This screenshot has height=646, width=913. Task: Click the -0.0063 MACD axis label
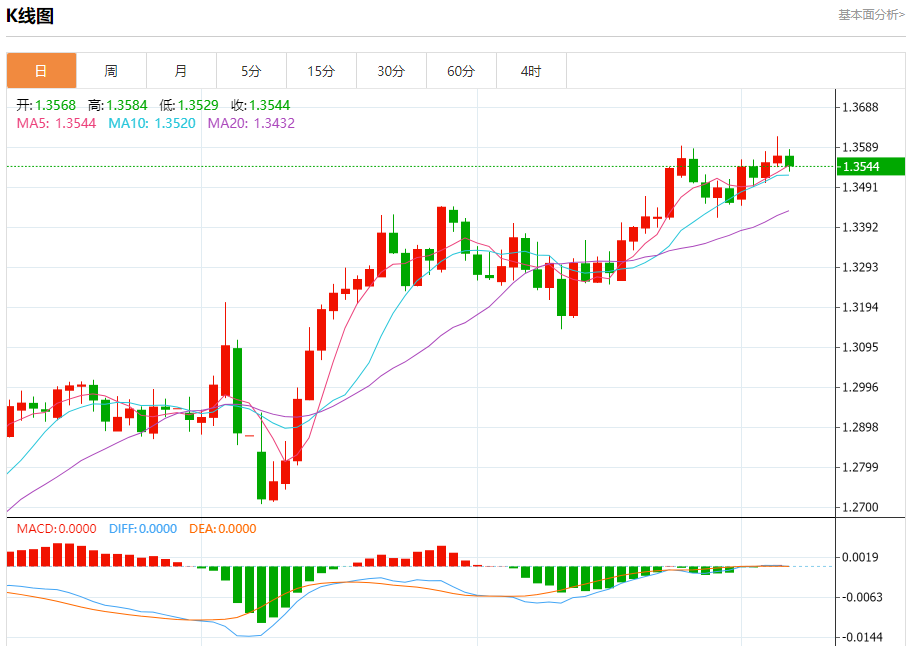[861, 598]
